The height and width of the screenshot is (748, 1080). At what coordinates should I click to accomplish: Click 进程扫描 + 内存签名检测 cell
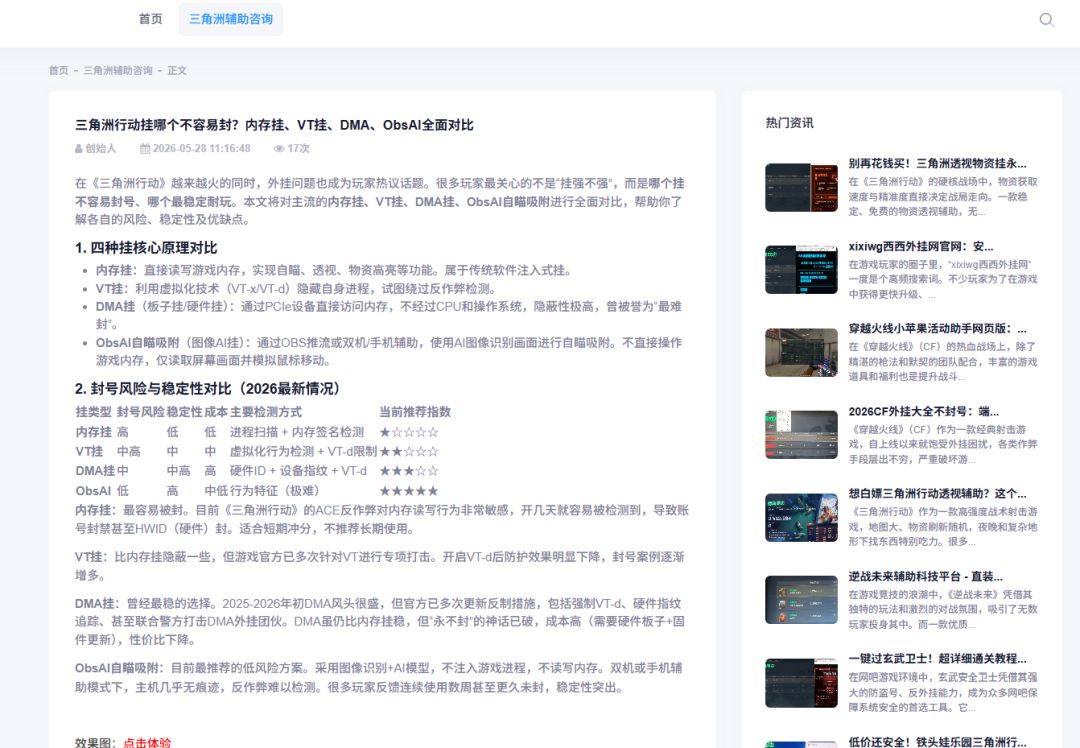click(x=297, y=432)
